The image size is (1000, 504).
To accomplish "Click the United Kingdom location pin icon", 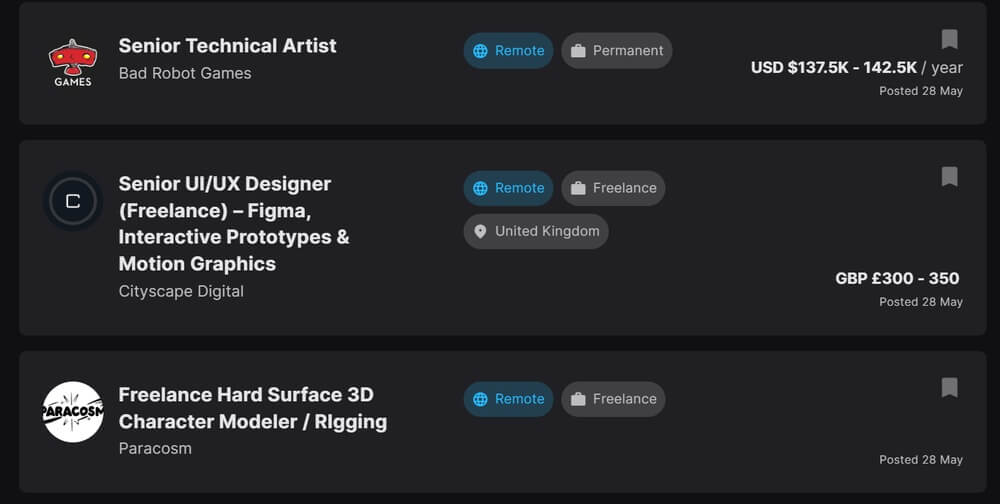I will coord(480,232).
